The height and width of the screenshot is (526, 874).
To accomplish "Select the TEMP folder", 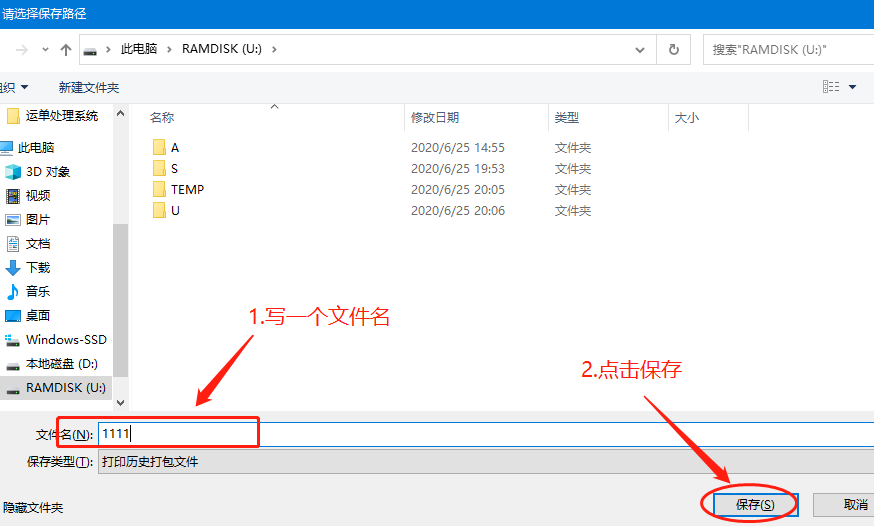I will pos(187,189).
